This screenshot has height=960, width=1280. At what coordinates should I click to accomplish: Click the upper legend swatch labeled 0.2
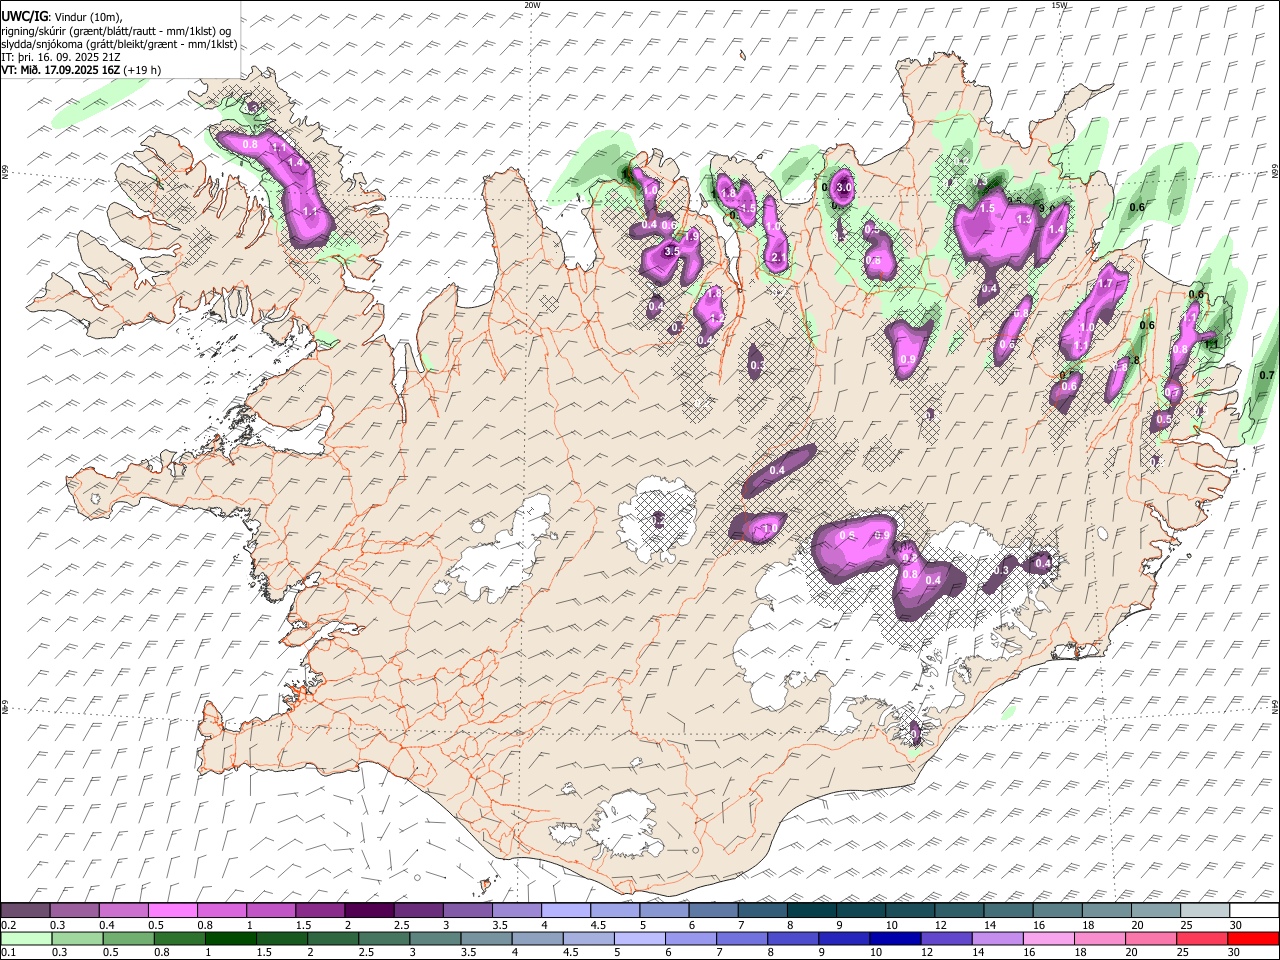(25, 911)
